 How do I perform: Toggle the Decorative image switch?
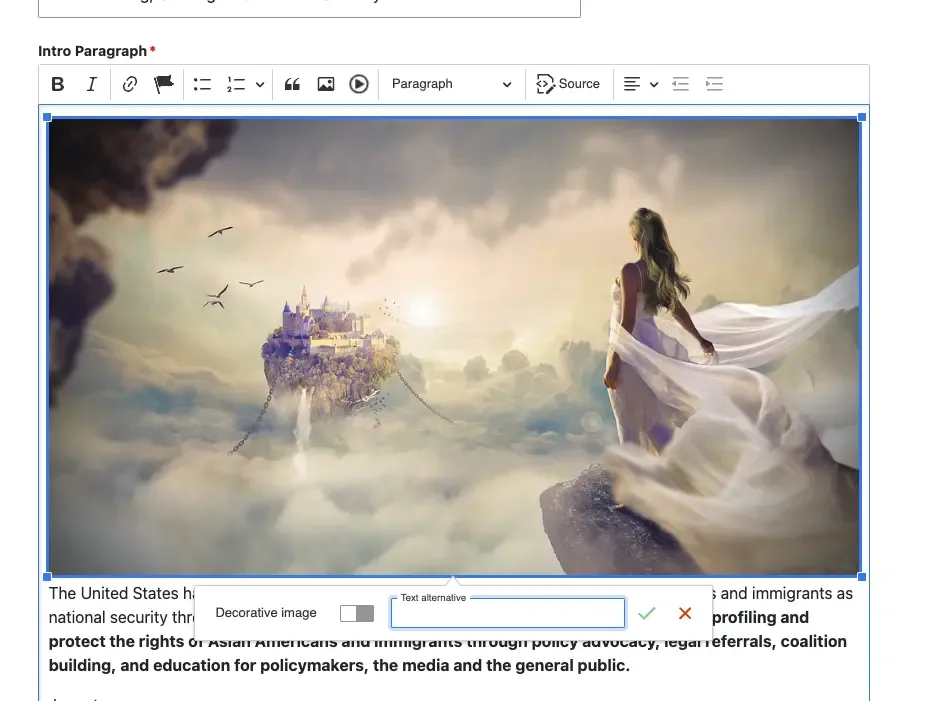[x=357, y=613]
